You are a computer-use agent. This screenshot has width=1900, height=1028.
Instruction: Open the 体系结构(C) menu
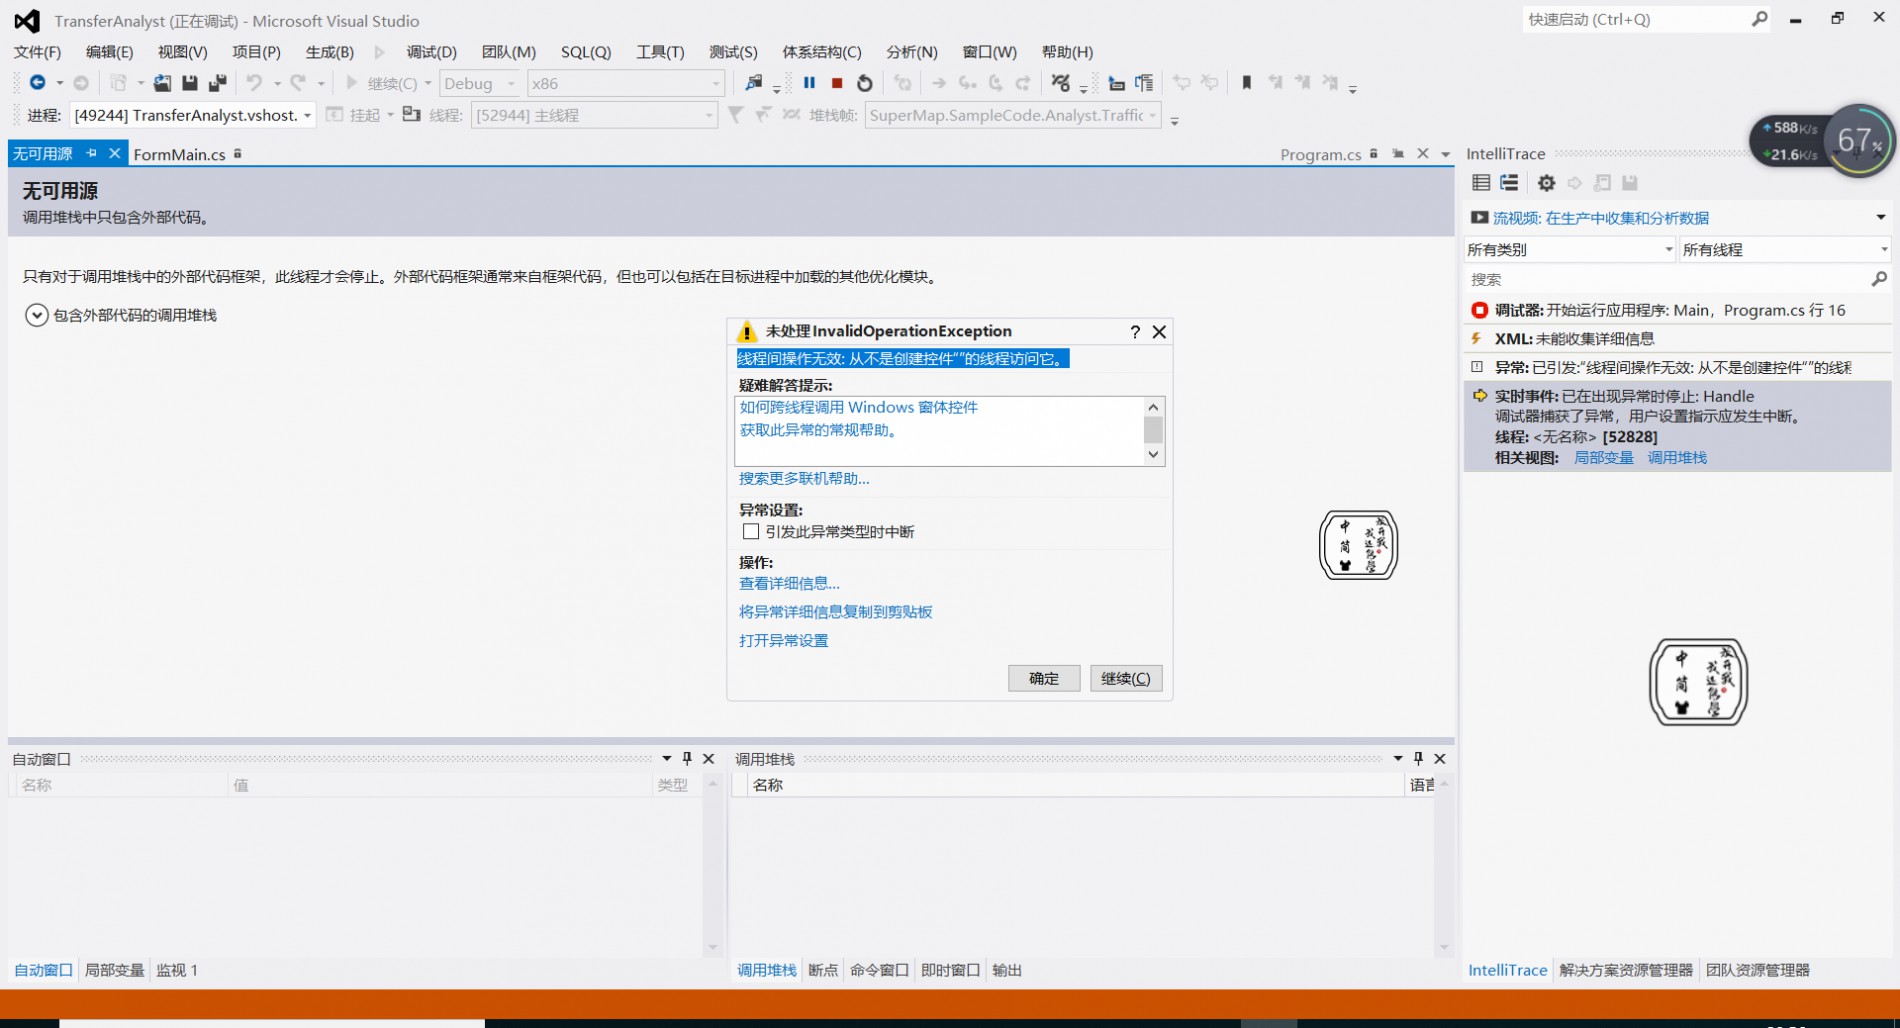(x=821, y=52)
